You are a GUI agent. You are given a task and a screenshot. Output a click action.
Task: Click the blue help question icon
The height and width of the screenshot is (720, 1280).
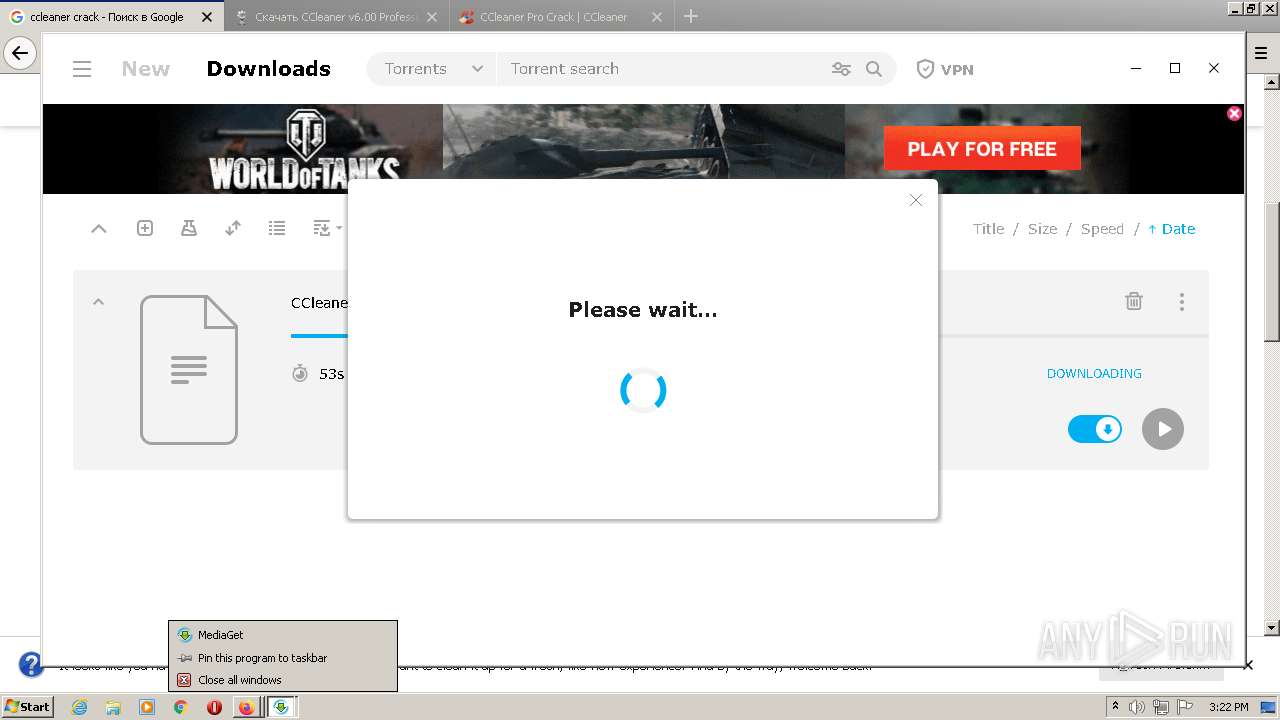pyautogui.click(x=31, y=664)
